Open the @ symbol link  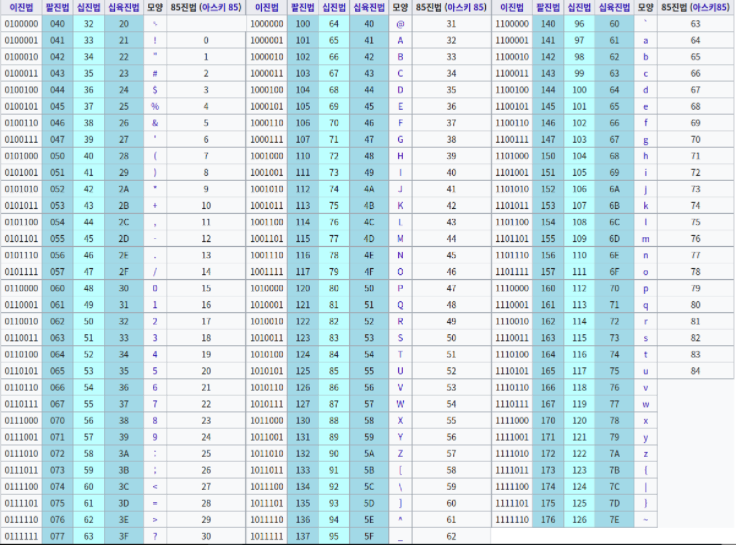(x=400, y=24)
